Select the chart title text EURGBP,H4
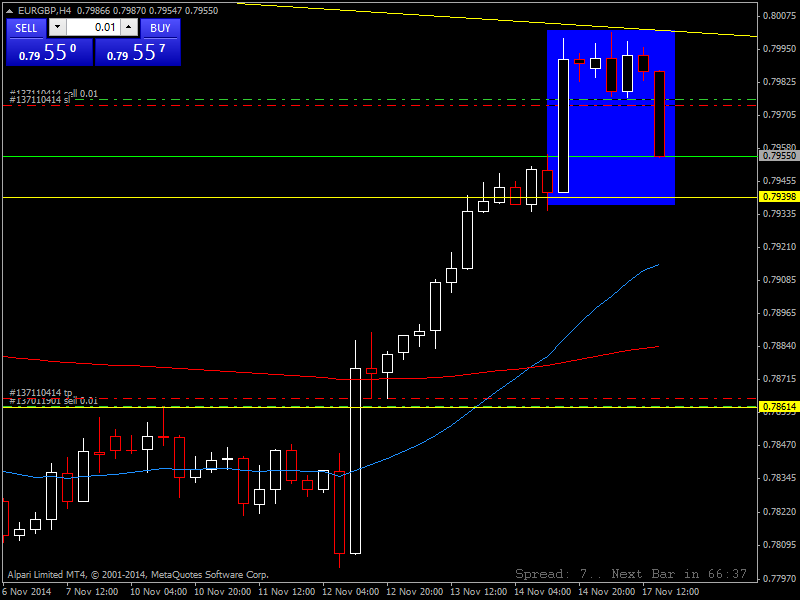The height and width of the screenshot is (600, 800). click(44, 10)
